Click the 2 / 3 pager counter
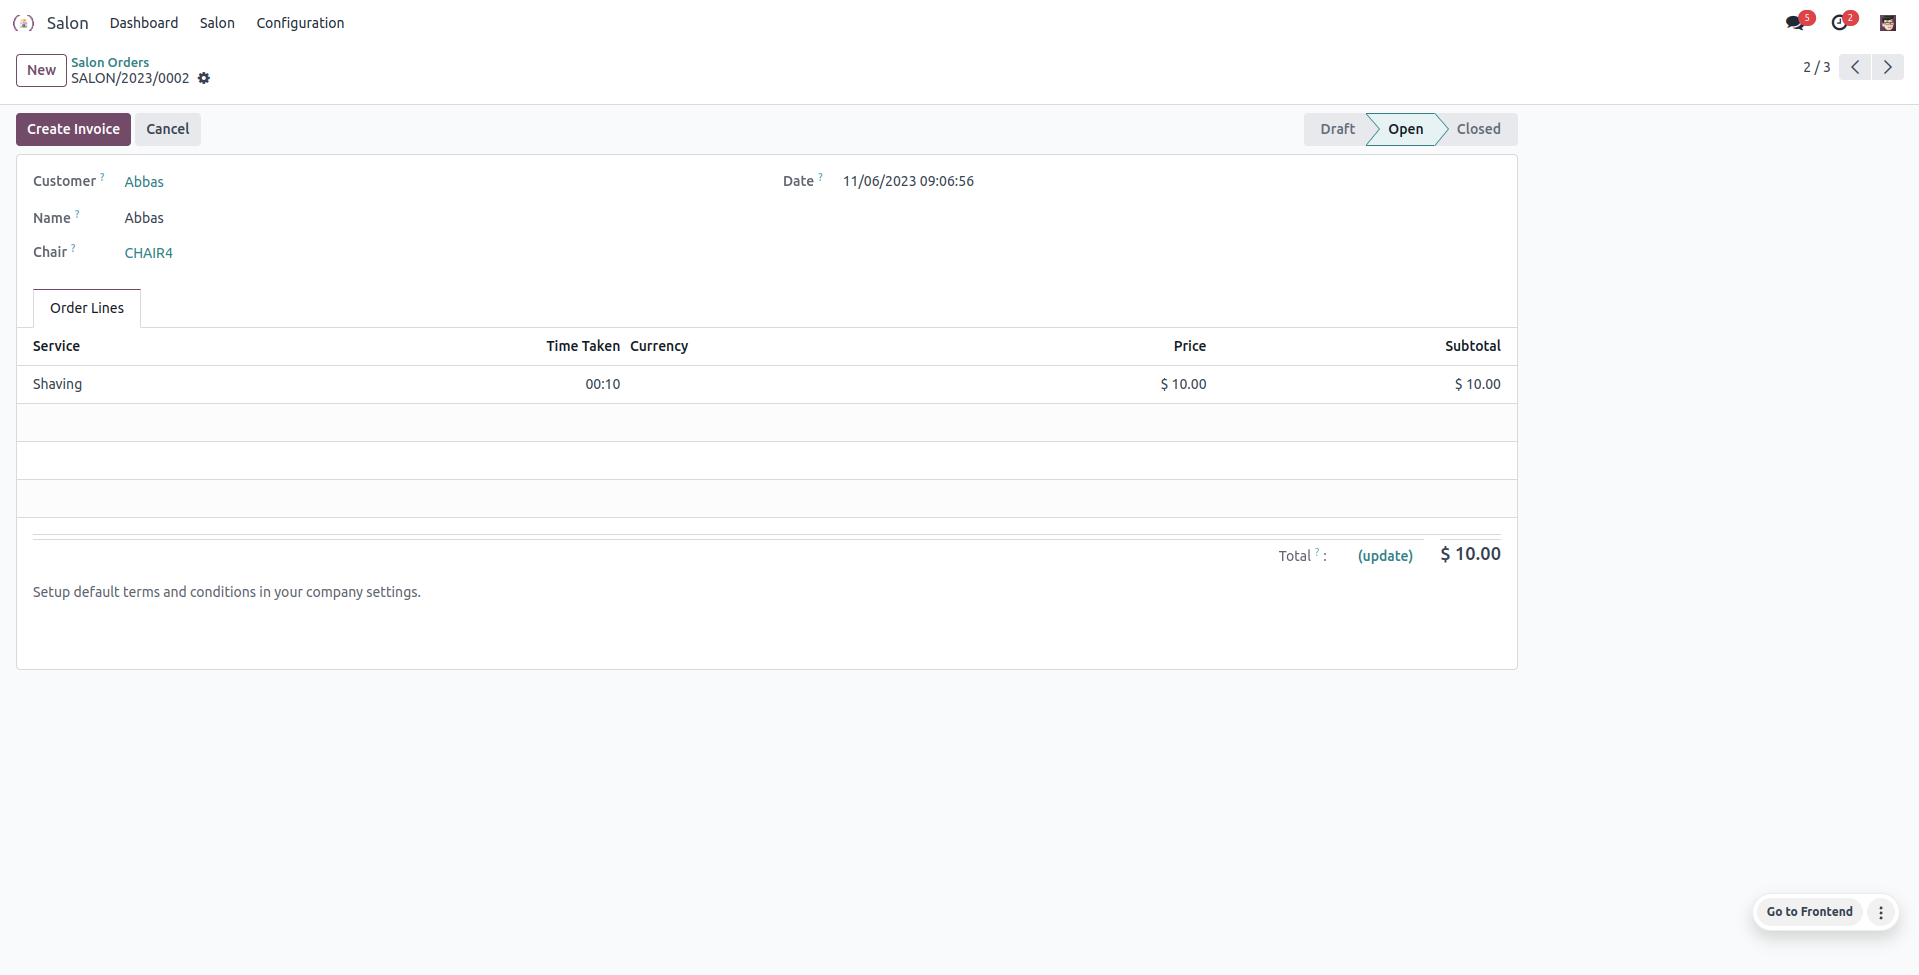The image size is (1919, 975). [1816, 67]
